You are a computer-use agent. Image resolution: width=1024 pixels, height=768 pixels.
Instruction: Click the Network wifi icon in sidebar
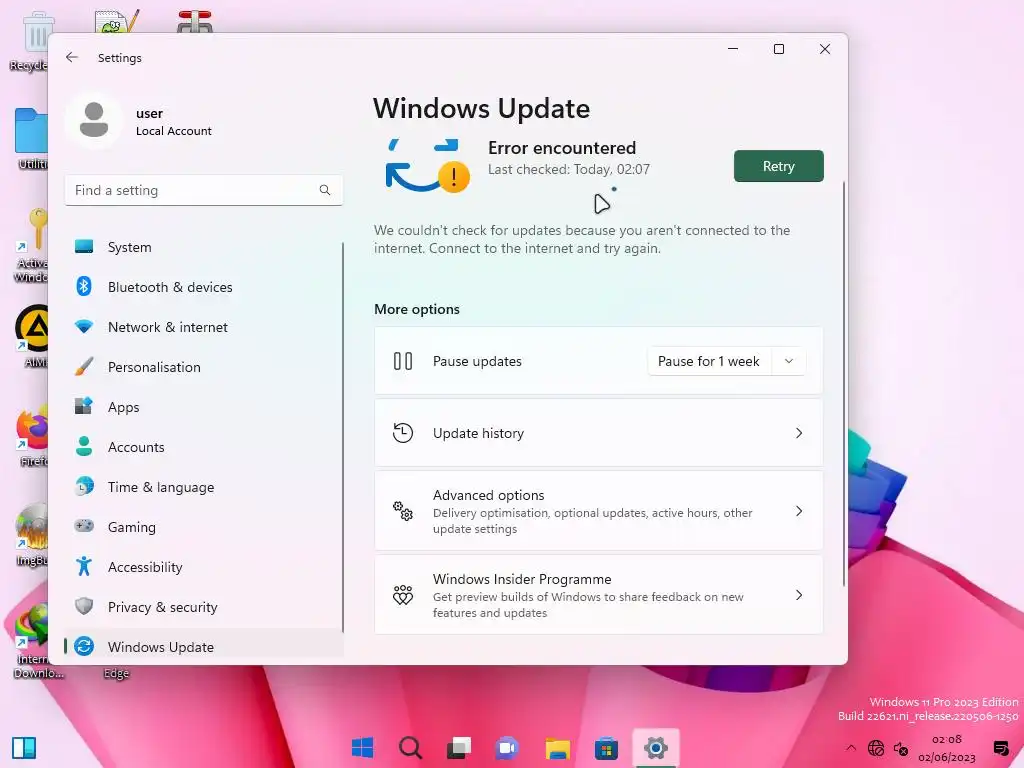tap(84, 326)
